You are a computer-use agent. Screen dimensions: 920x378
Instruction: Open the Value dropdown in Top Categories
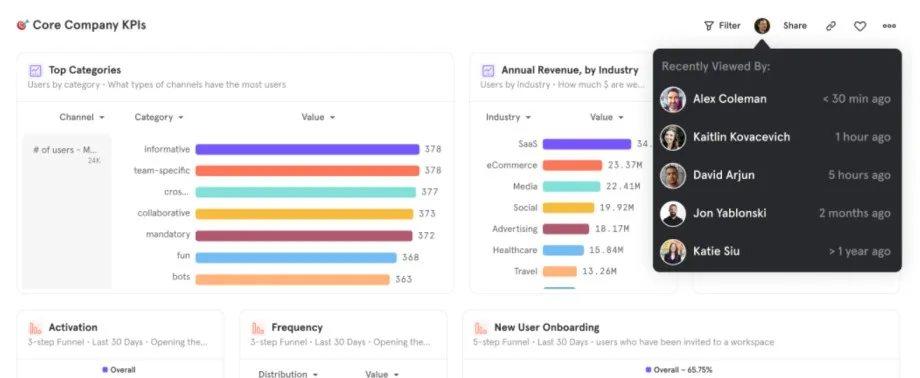(319, 117)
